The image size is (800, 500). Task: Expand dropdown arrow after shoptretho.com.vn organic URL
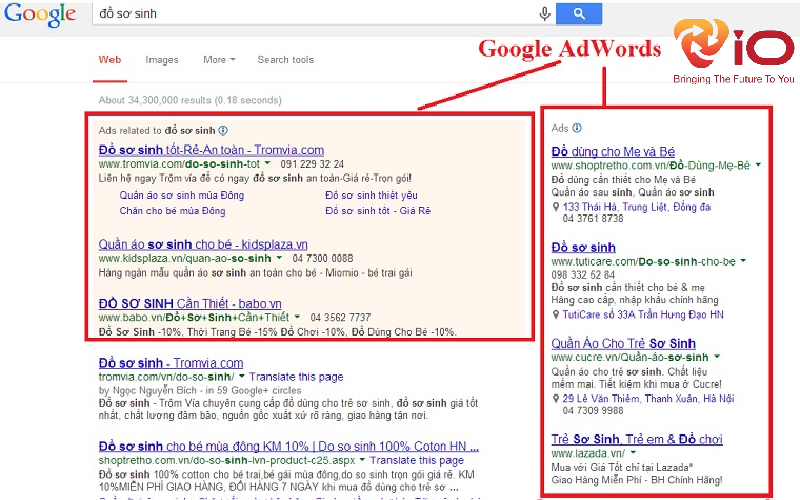tap(362, 460)
